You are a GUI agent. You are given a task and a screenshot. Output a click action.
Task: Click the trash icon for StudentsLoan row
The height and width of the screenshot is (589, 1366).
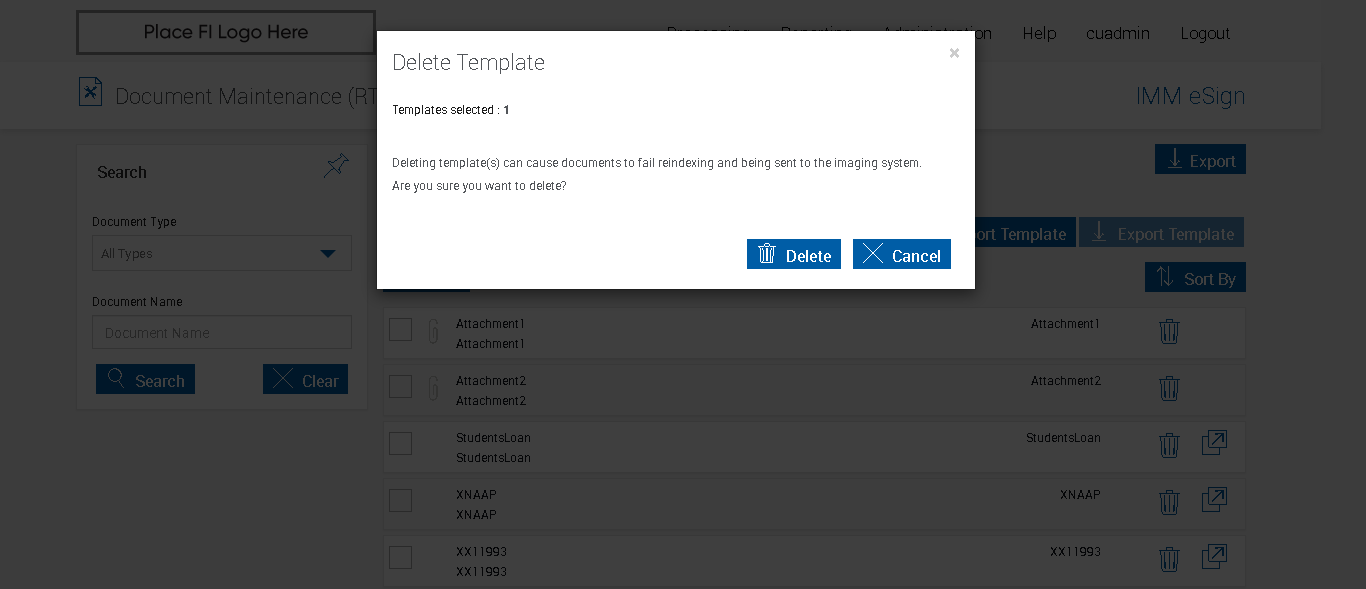click(1169, 445)
